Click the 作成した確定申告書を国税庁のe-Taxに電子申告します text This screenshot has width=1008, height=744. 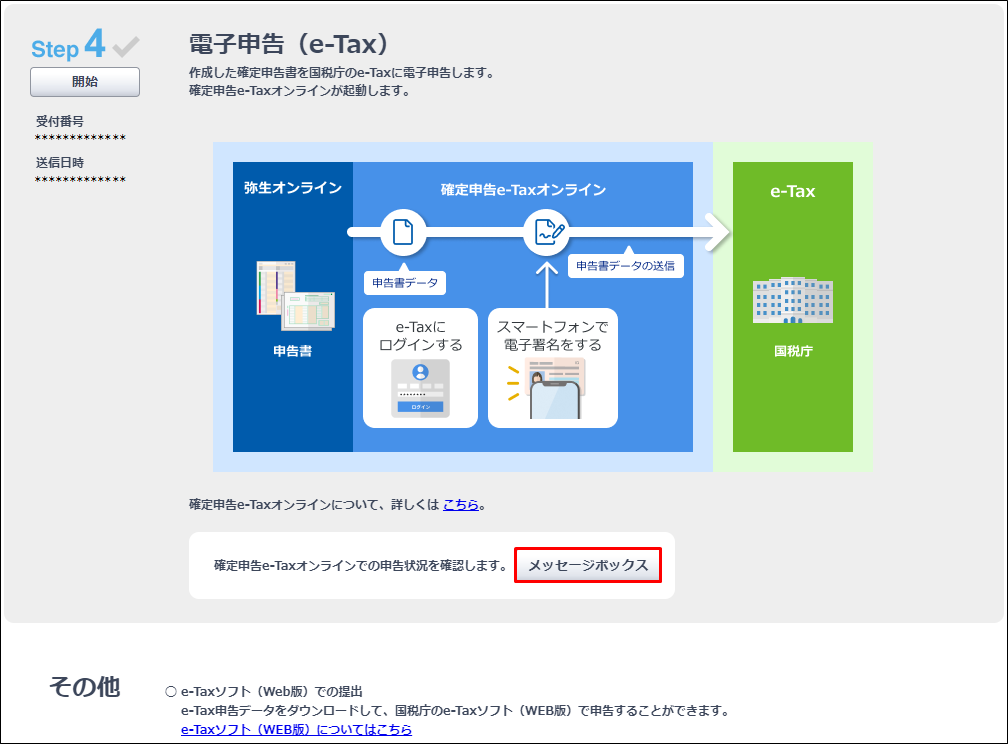coord(344,73)
